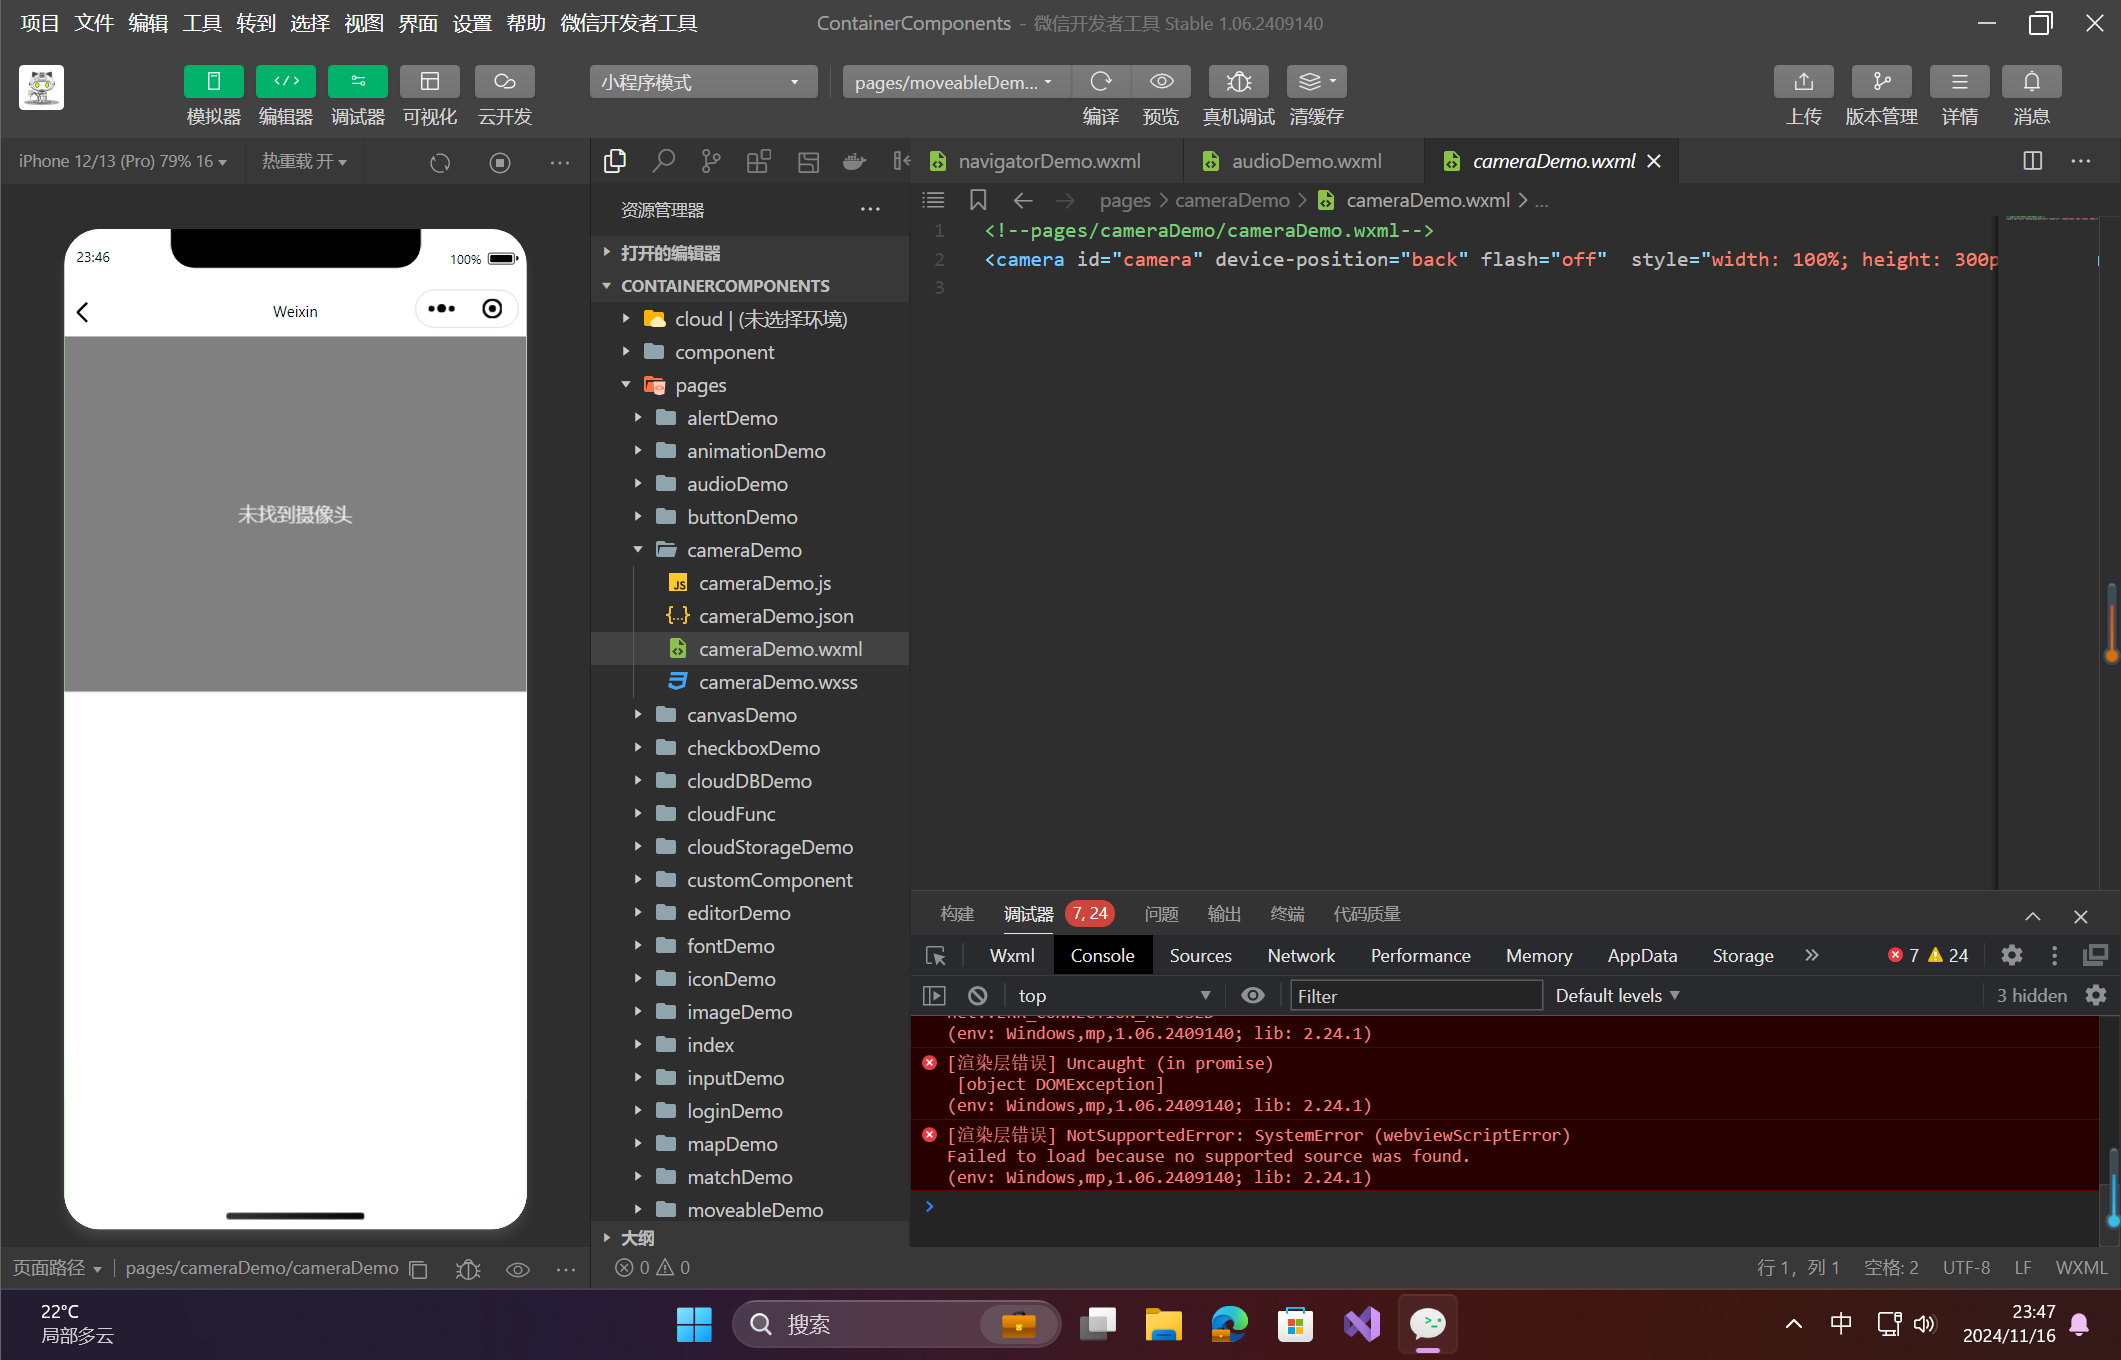Click the 热重载 开 button
Image resolution: width=2121 pixels, height=1360 pixels.
click(x=304, y=161)
